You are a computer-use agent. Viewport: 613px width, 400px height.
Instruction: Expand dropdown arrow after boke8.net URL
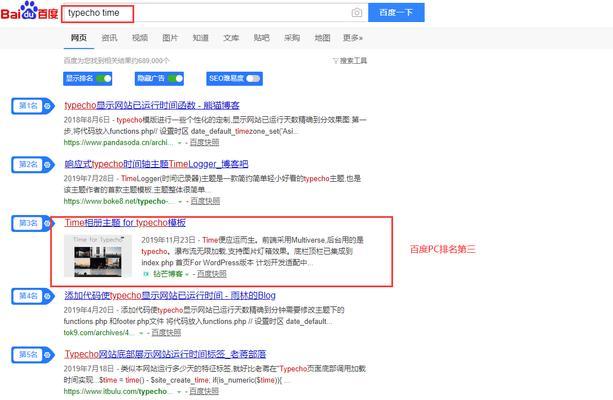[180, 202]
